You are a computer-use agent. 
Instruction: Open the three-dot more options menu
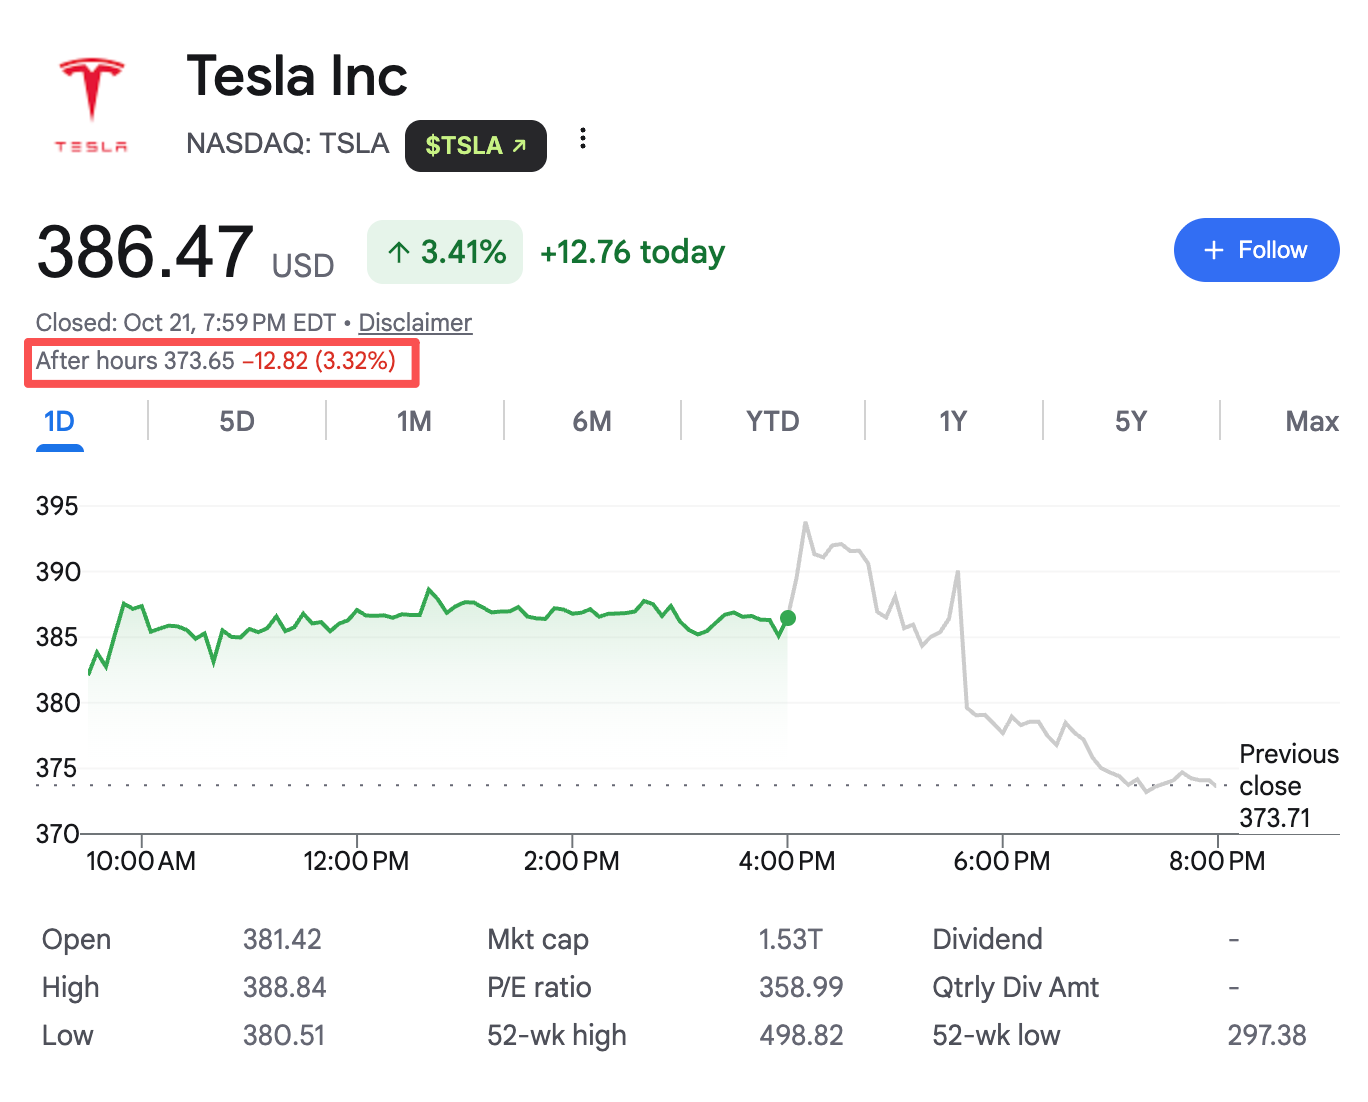(x=583, y=139)
